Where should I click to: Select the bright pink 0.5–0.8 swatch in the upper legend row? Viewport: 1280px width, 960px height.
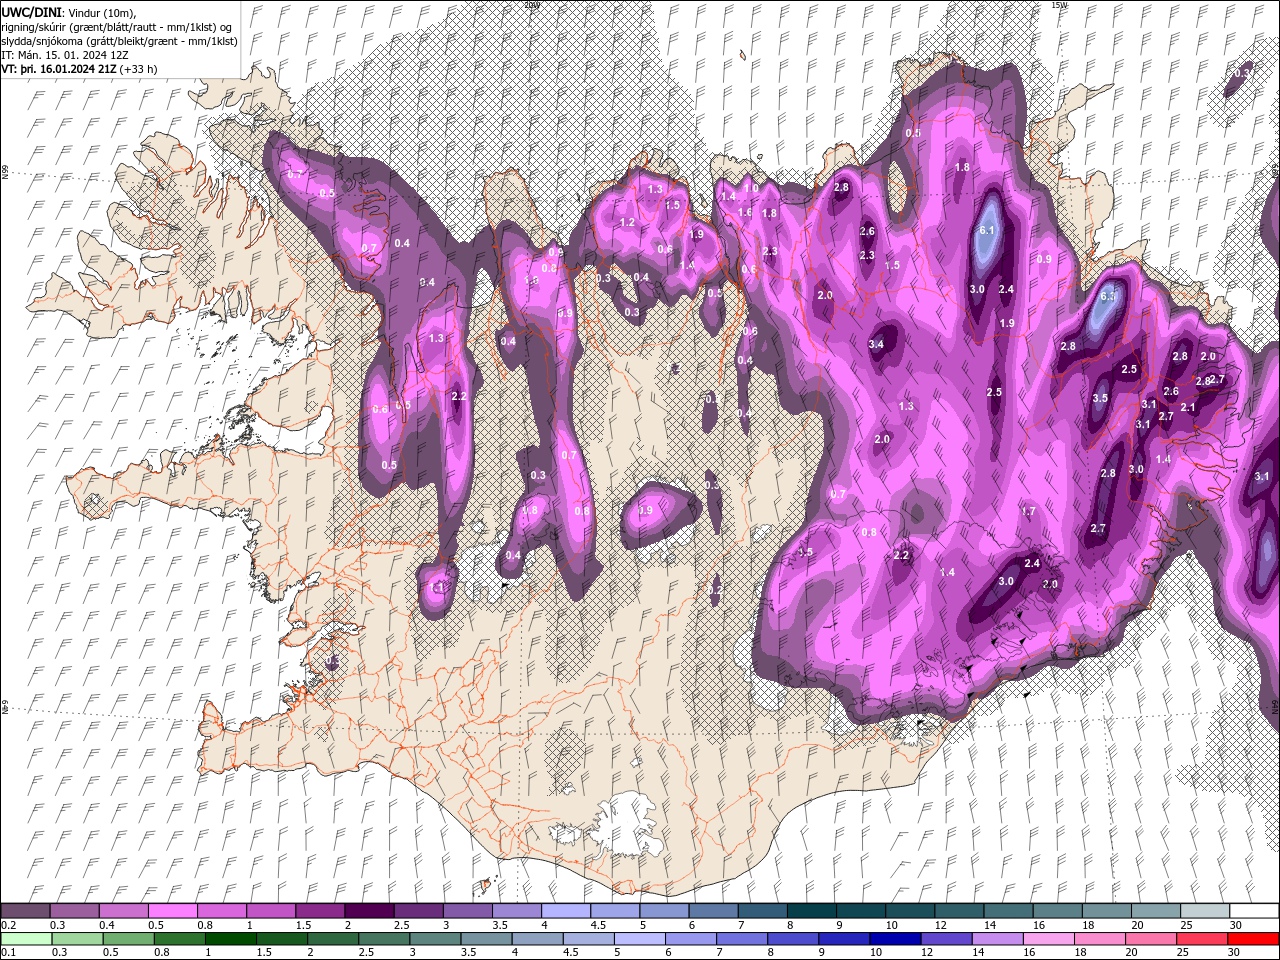173,911
